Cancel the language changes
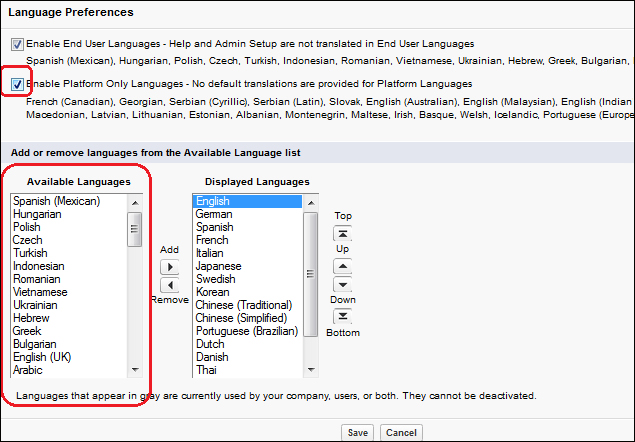This screenshot has height=442, width=635. [400, 433]
